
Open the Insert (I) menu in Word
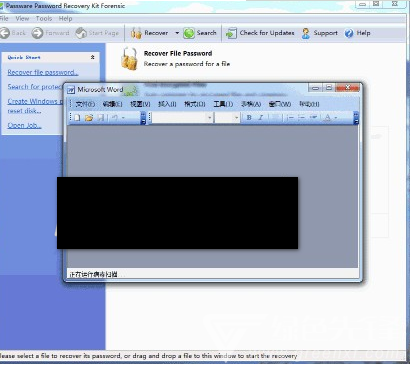(167, 104)
